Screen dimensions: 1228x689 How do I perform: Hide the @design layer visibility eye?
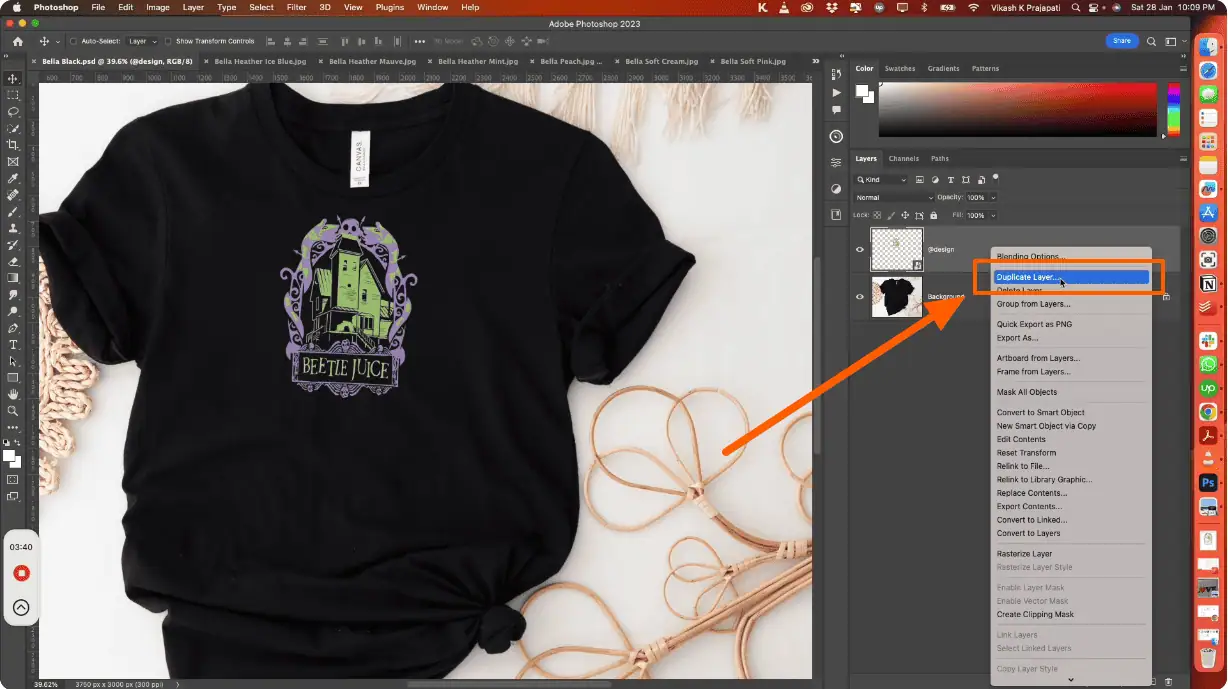[x=859, y=249]
